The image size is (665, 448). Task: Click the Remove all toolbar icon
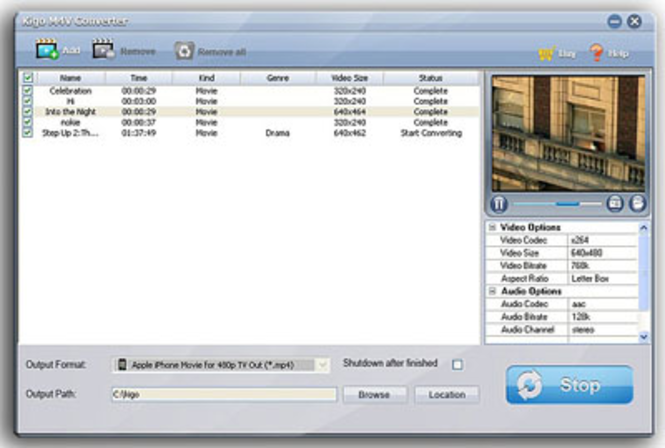pyautogui.click(x=184, y=51)
